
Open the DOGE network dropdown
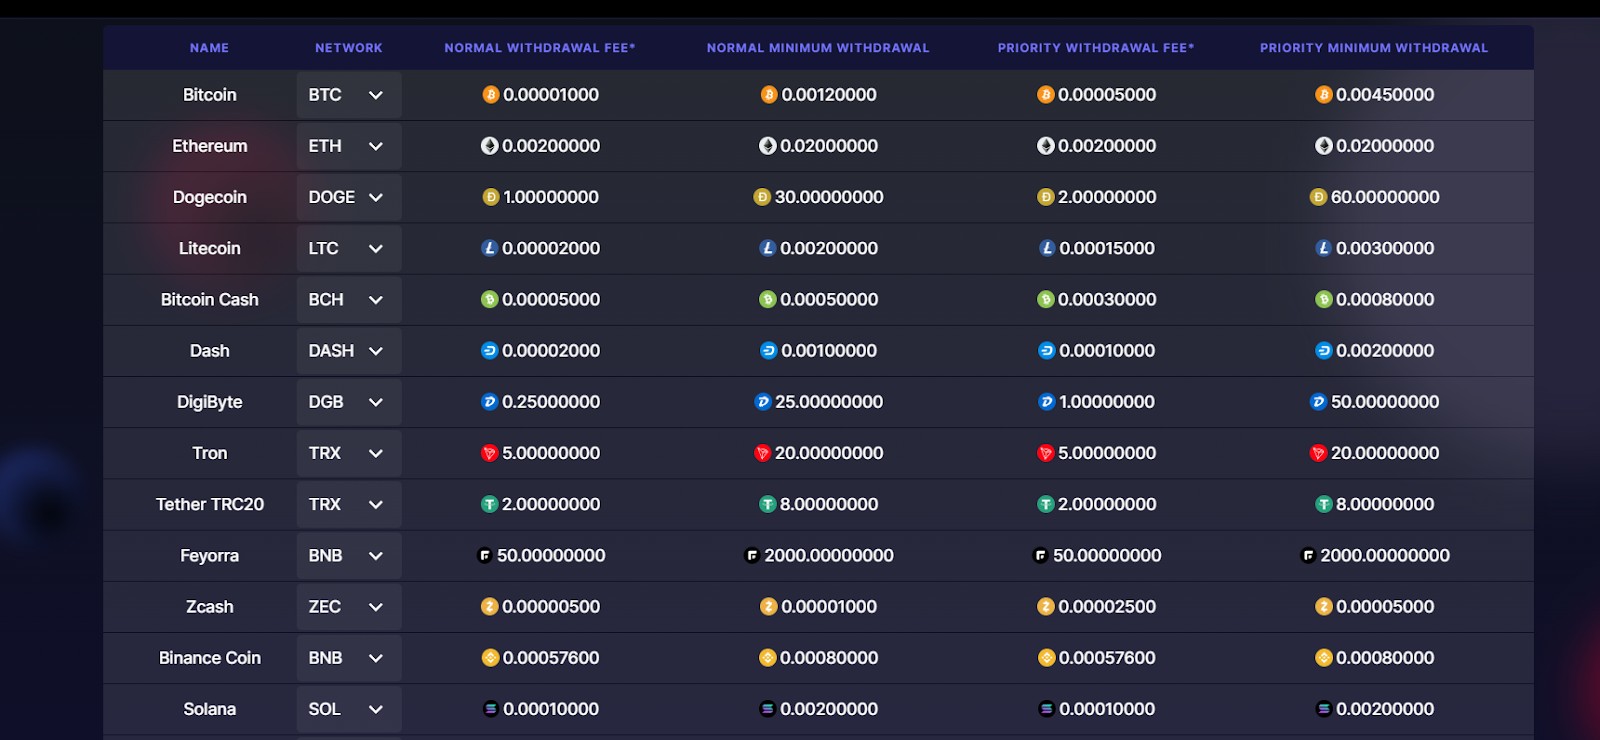[349, 197]
